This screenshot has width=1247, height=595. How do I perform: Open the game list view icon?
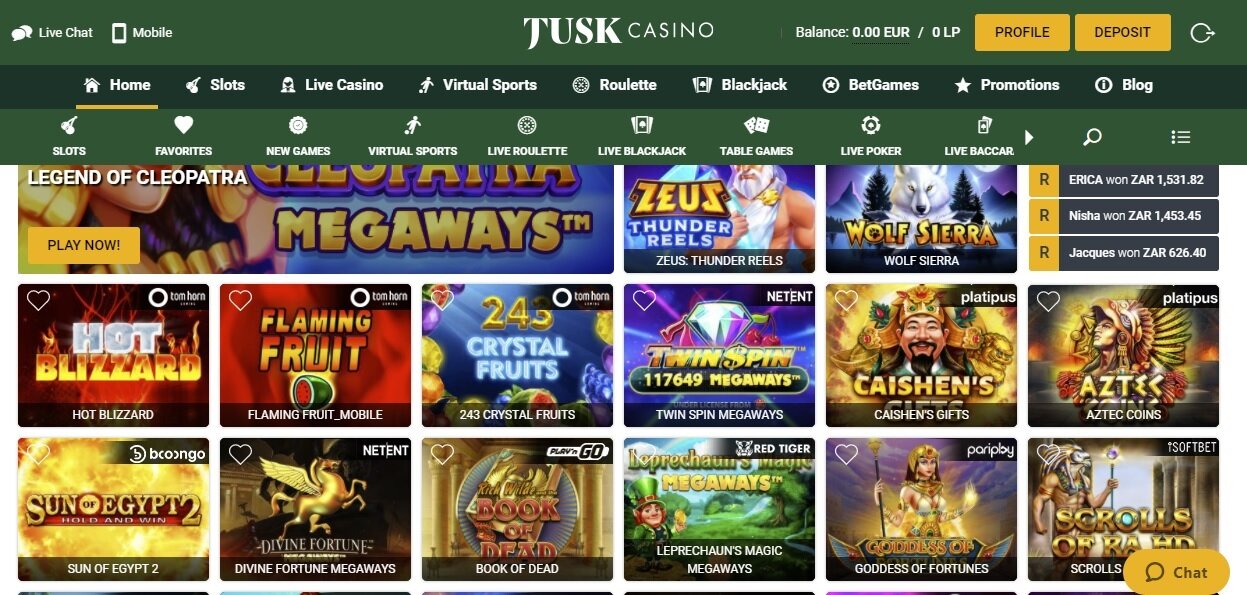[x=1180, y=137]
